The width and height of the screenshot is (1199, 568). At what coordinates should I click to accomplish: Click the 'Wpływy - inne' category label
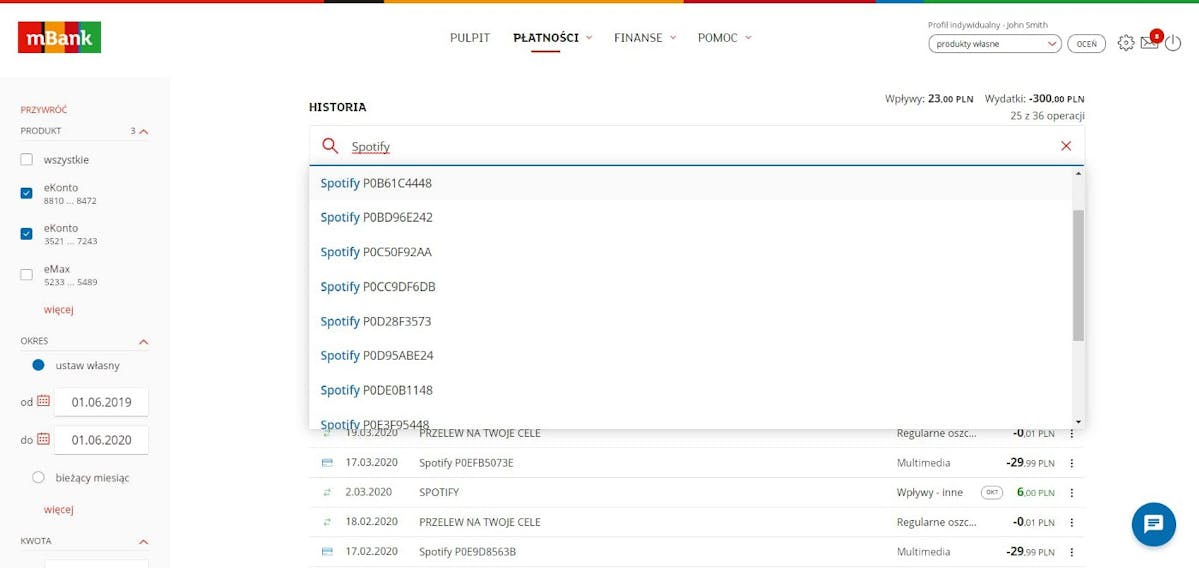[929, 492]
